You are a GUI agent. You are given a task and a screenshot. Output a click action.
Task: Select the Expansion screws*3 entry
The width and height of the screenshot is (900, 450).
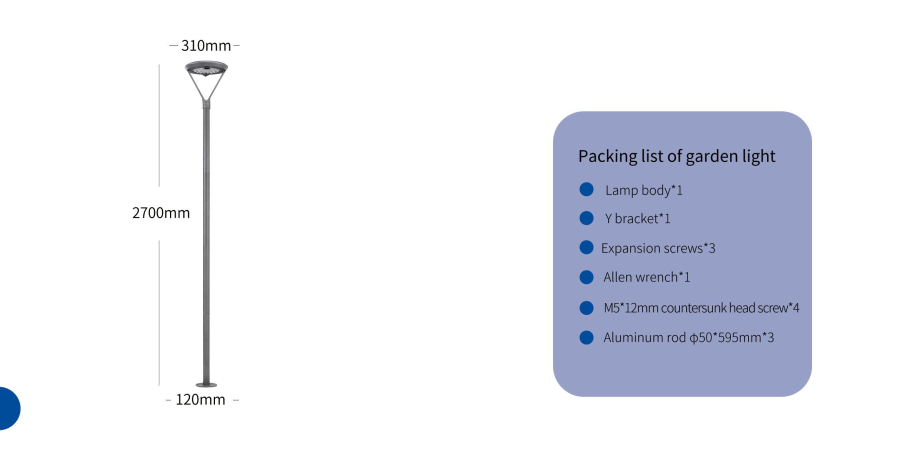coord(658,248)
